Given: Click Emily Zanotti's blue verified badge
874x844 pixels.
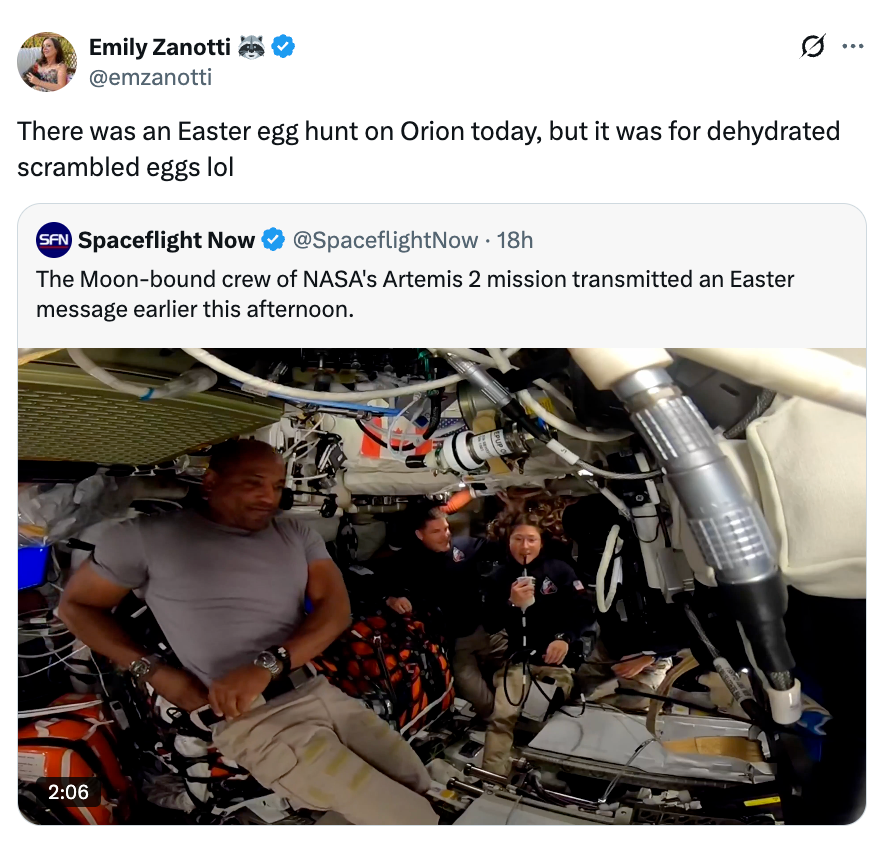Looking at the screenshot, I should tap(284, 47).
